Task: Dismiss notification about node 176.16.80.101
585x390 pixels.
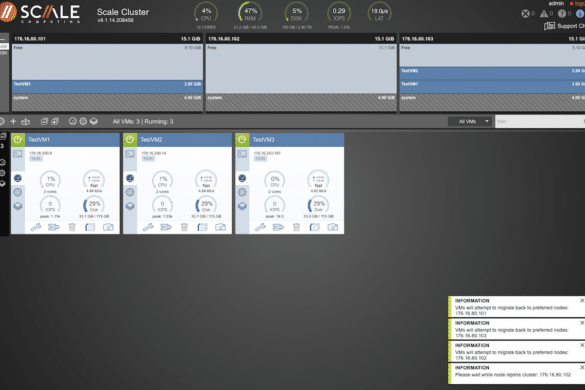Action: click(x=582, y=300)
